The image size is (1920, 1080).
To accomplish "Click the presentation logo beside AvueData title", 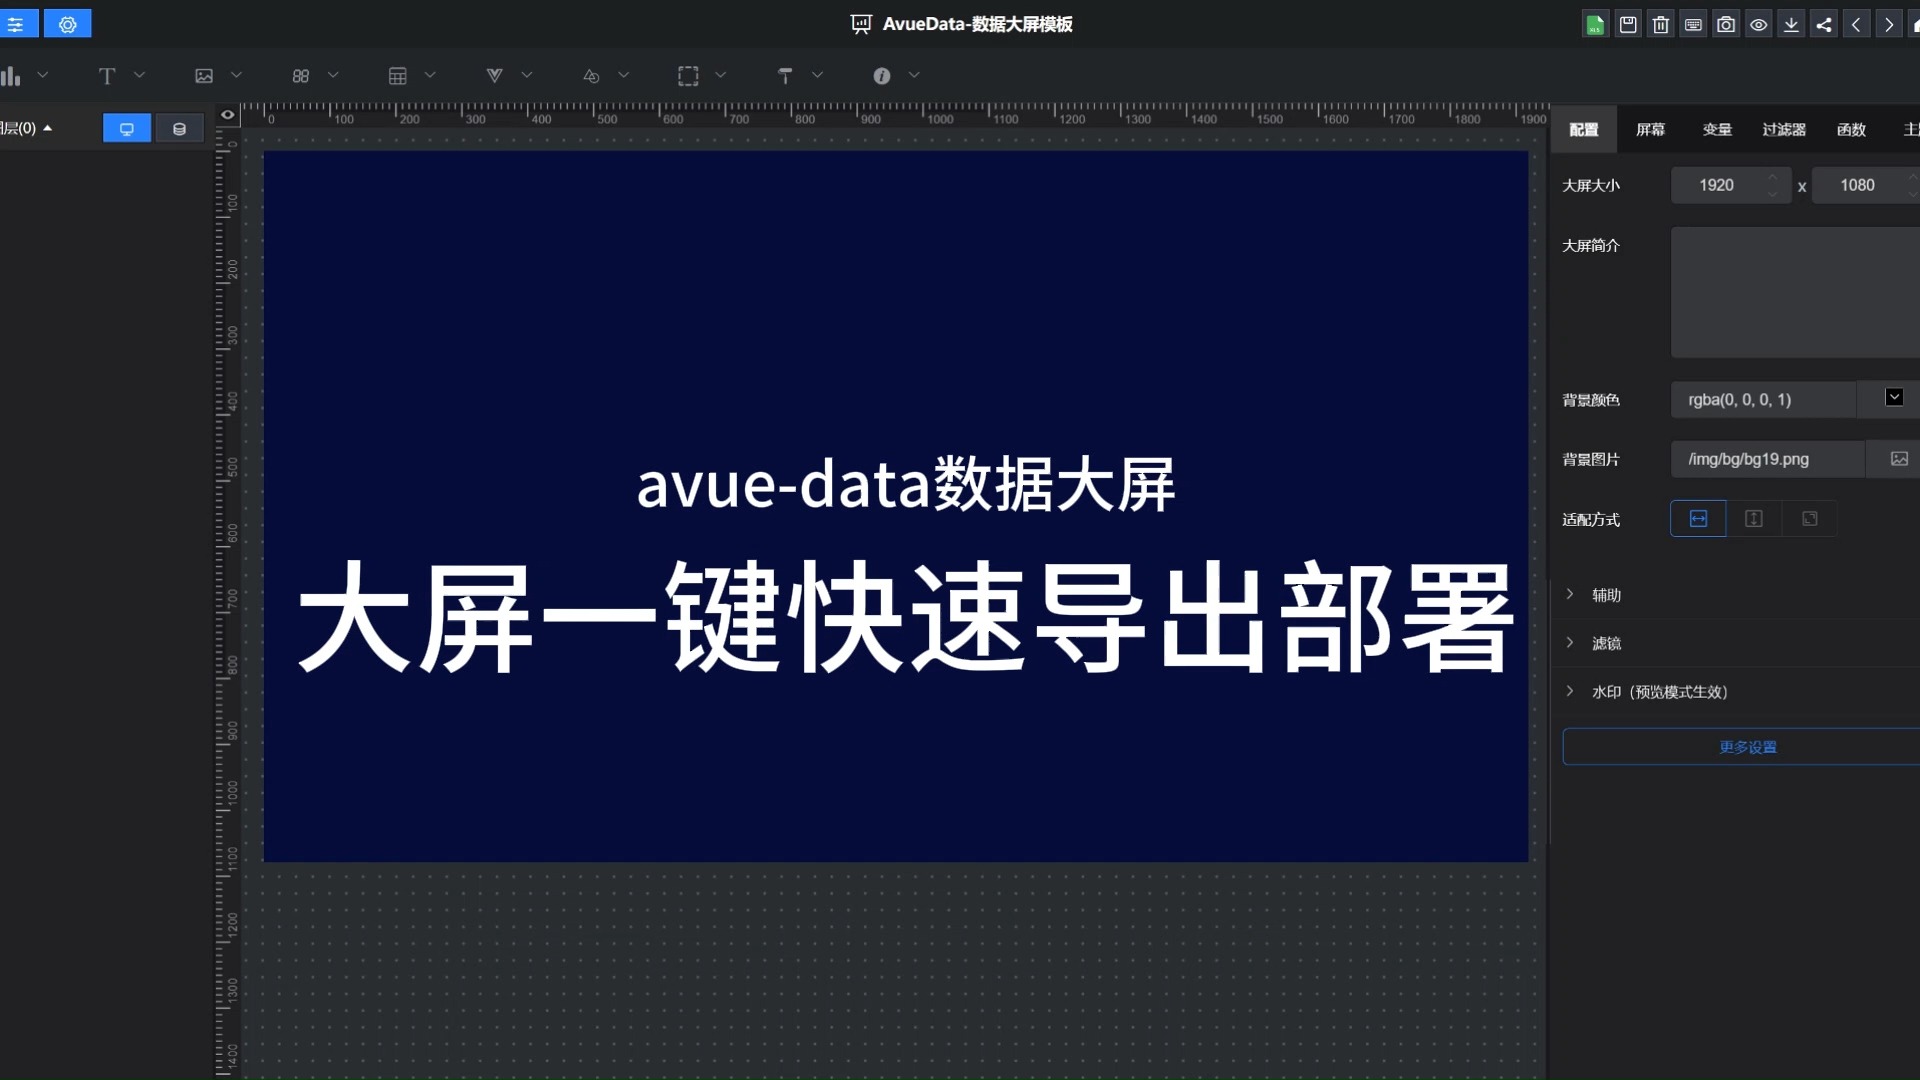I will [x=861, y=24].
